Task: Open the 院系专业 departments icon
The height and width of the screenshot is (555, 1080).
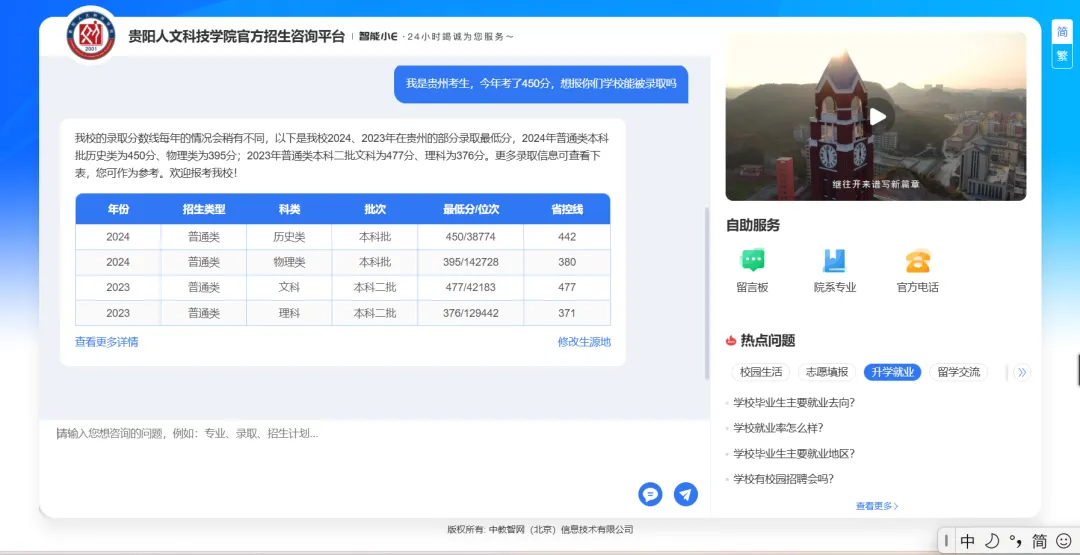Action: 834,261
